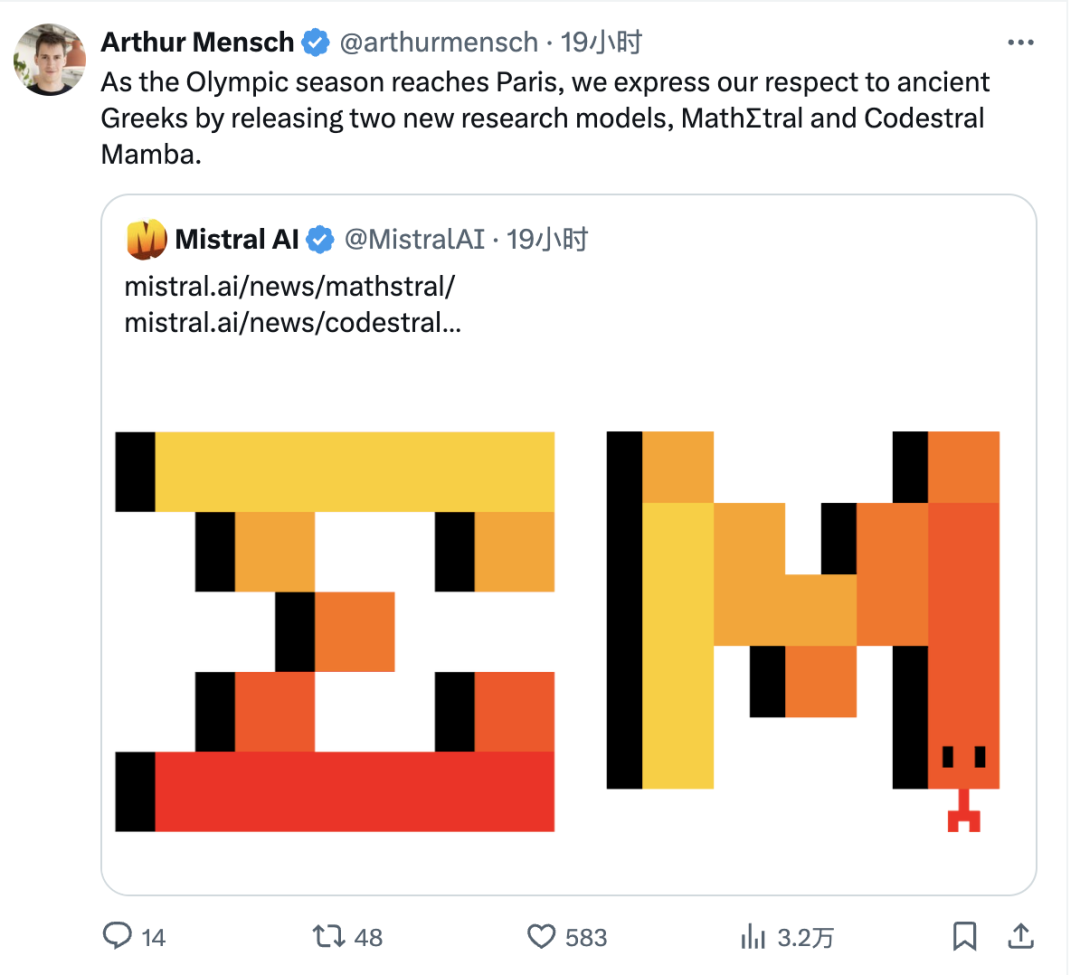Go to the @MistralAI handle

point(414,240)
